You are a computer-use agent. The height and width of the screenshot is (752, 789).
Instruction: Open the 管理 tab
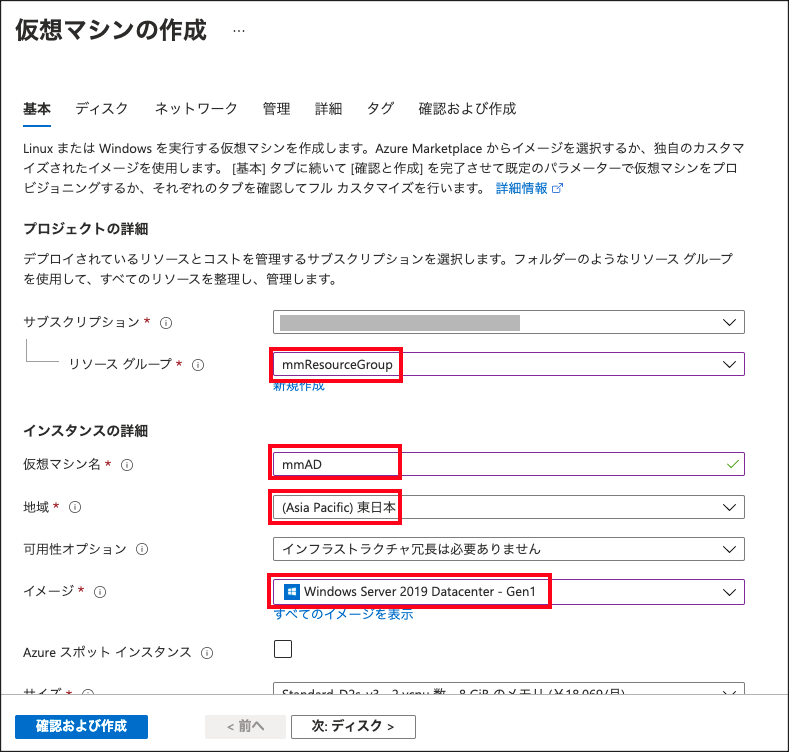(276, 109)
